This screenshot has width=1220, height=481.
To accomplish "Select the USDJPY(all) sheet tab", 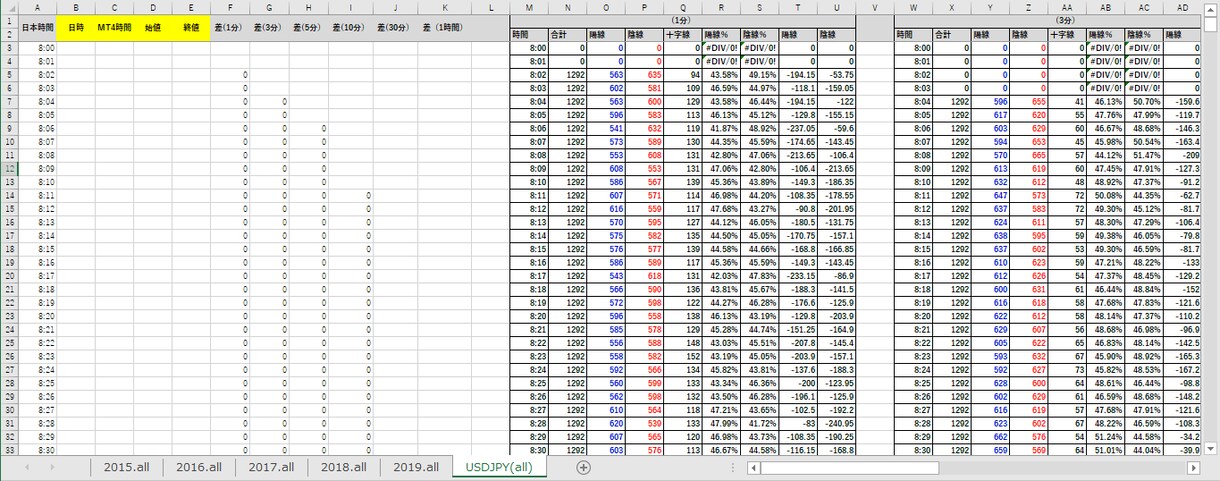I will coord(500,466).
